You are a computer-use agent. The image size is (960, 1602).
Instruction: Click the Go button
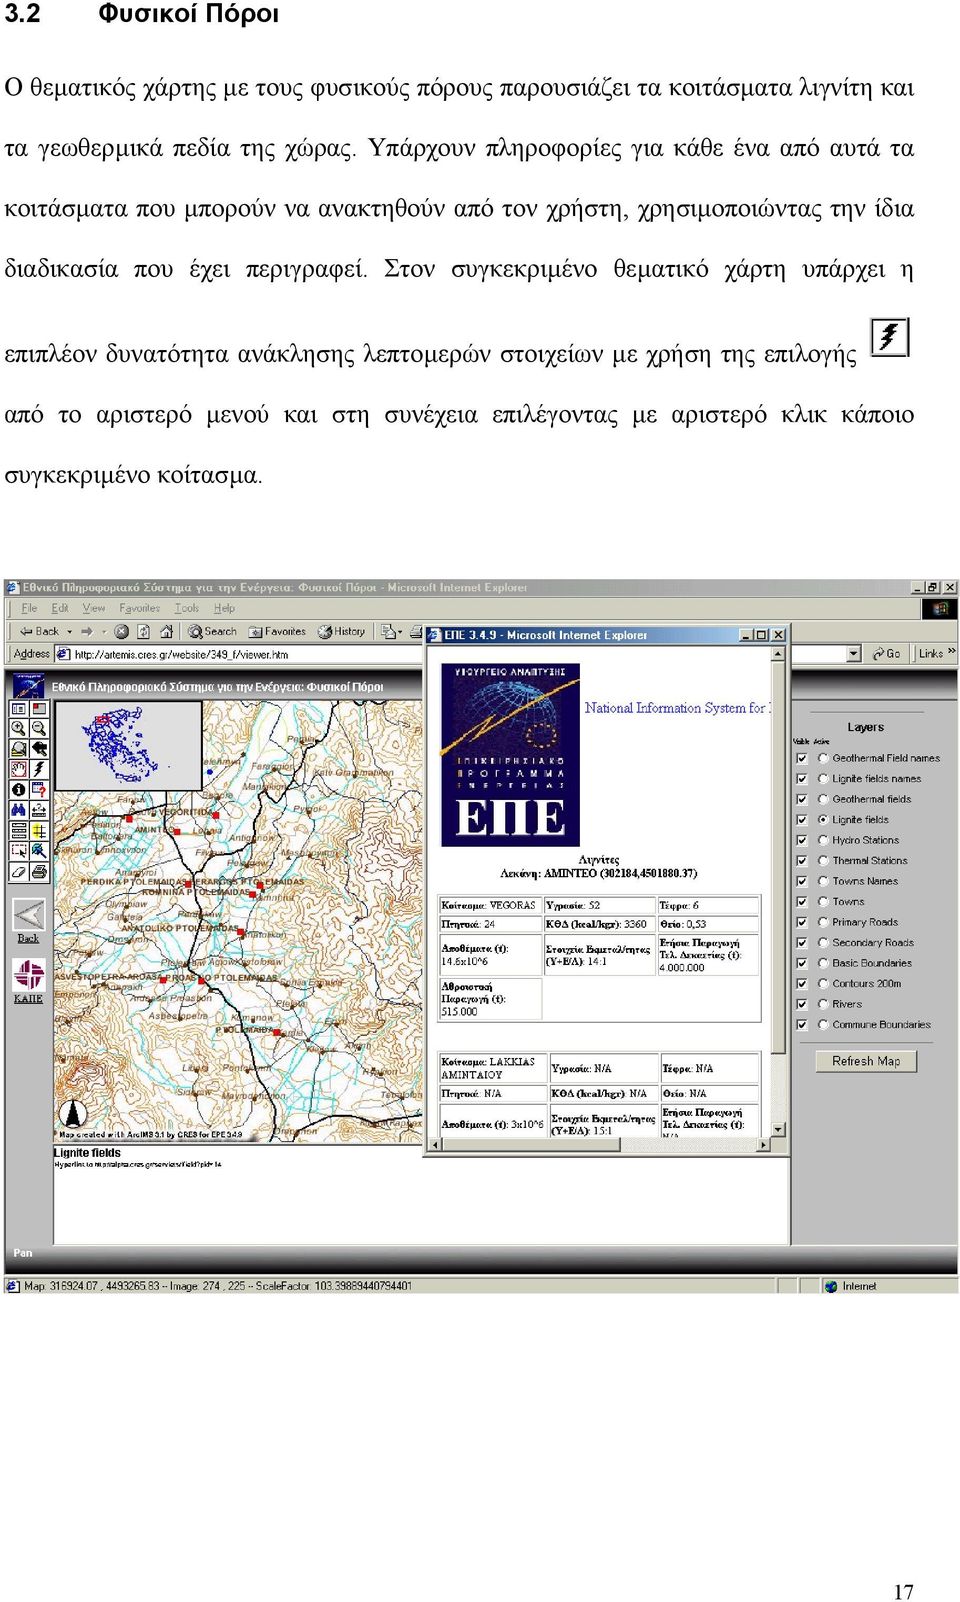pos(886,653)
